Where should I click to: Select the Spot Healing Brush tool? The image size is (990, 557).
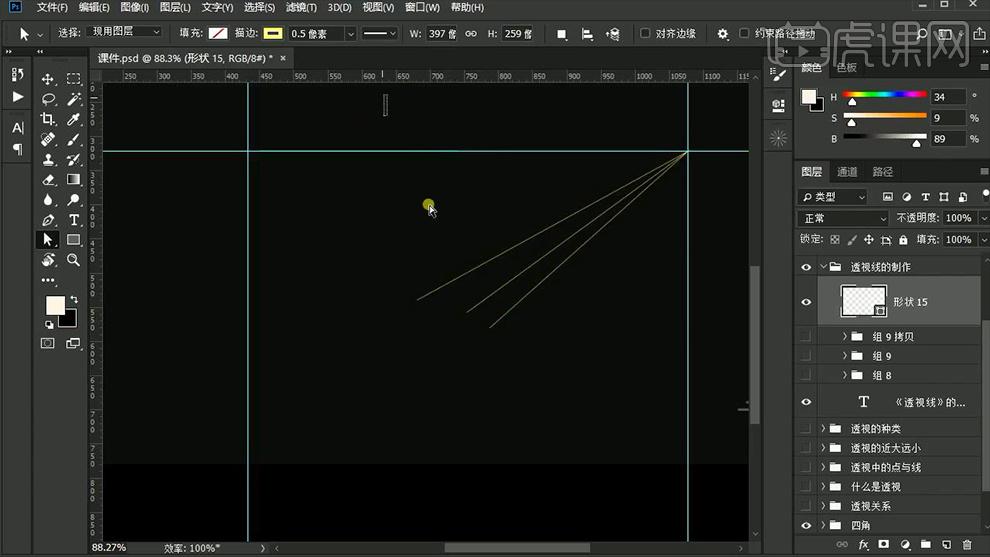(x=47, y=140)
